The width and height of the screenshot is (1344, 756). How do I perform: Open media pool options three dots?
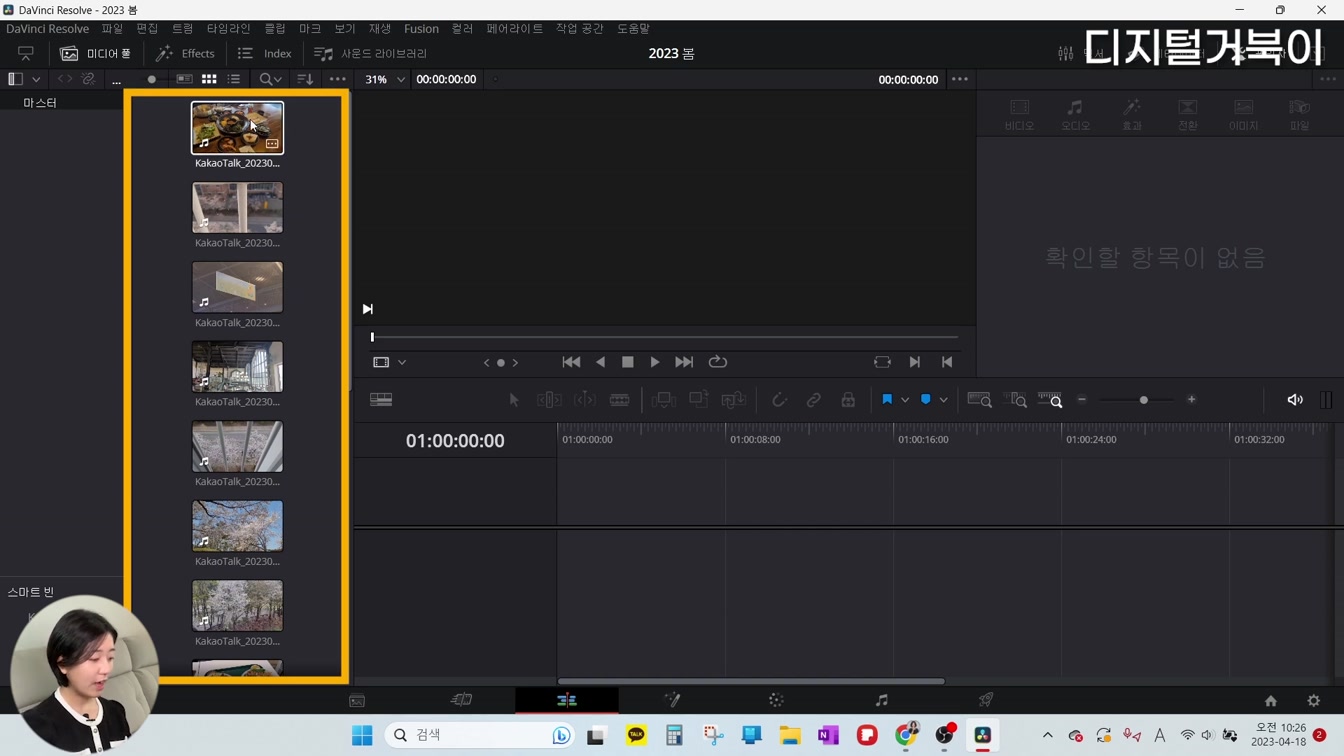338,79
